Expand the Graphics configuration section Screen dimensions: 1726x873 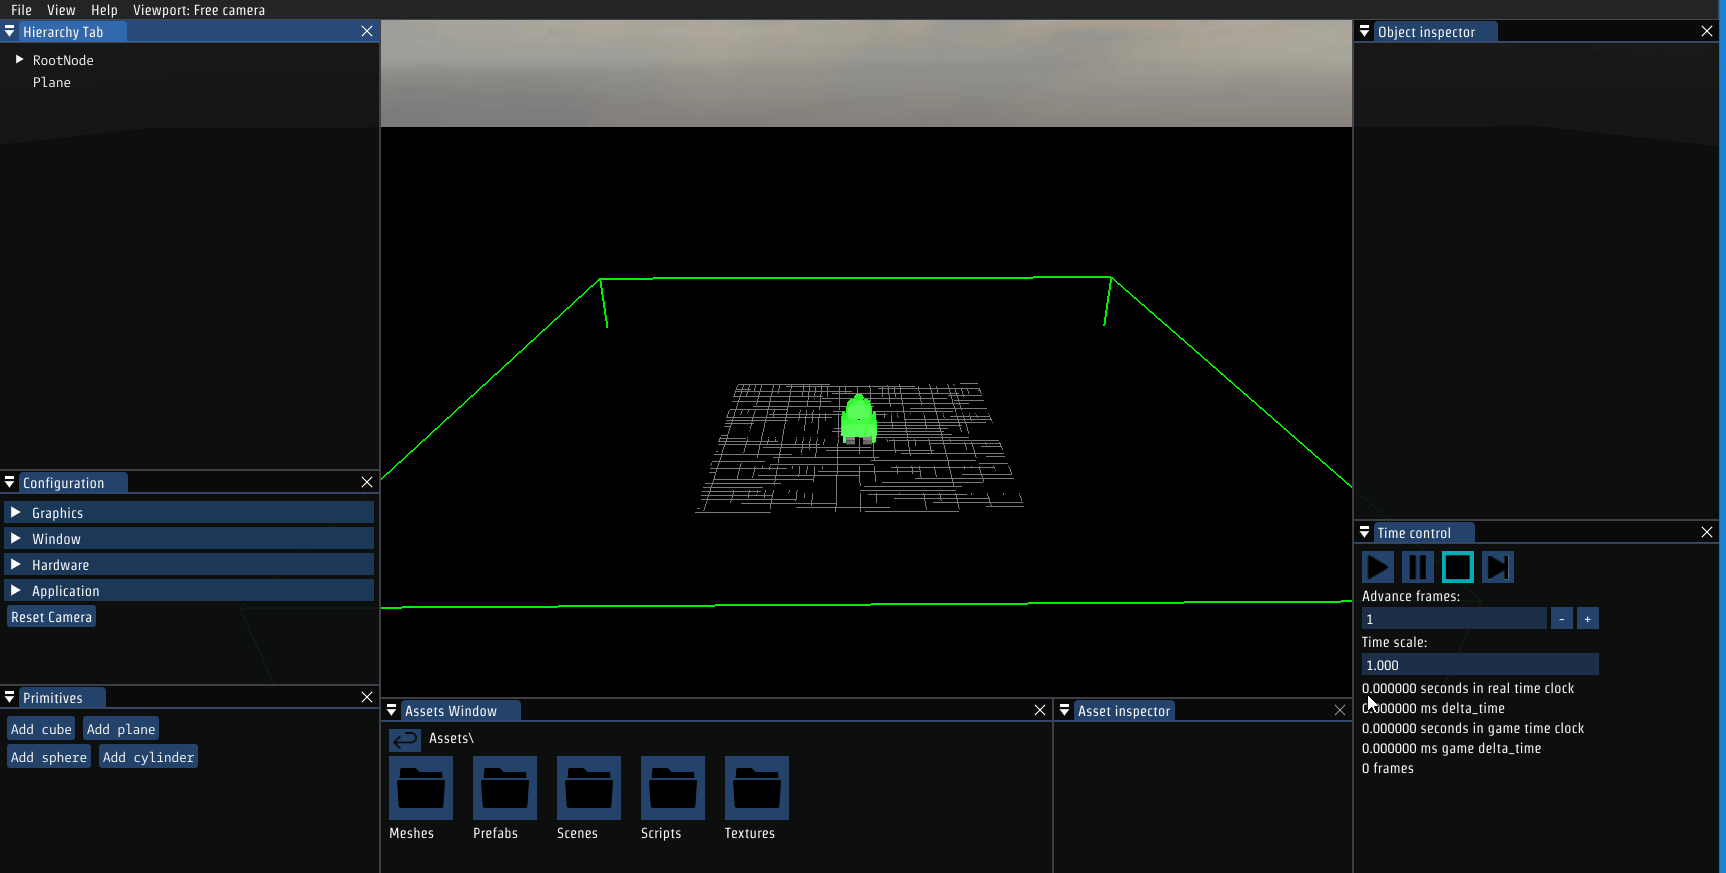(x=16, y=512)
